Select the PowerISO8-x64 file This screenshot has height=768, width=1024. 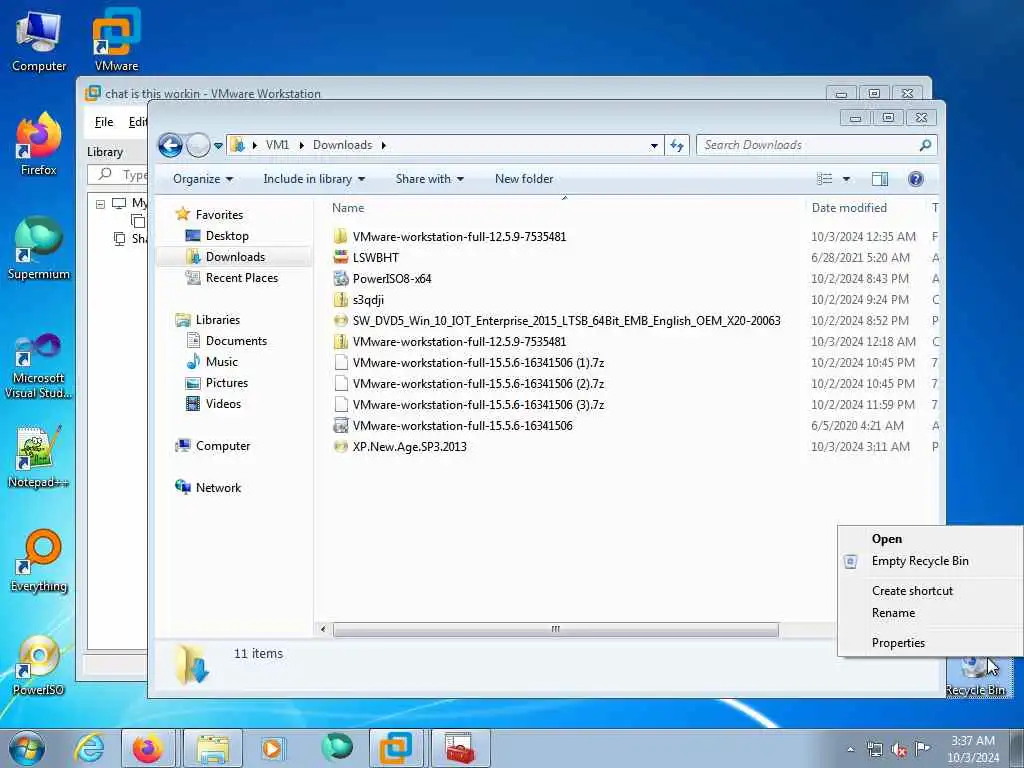392,279
